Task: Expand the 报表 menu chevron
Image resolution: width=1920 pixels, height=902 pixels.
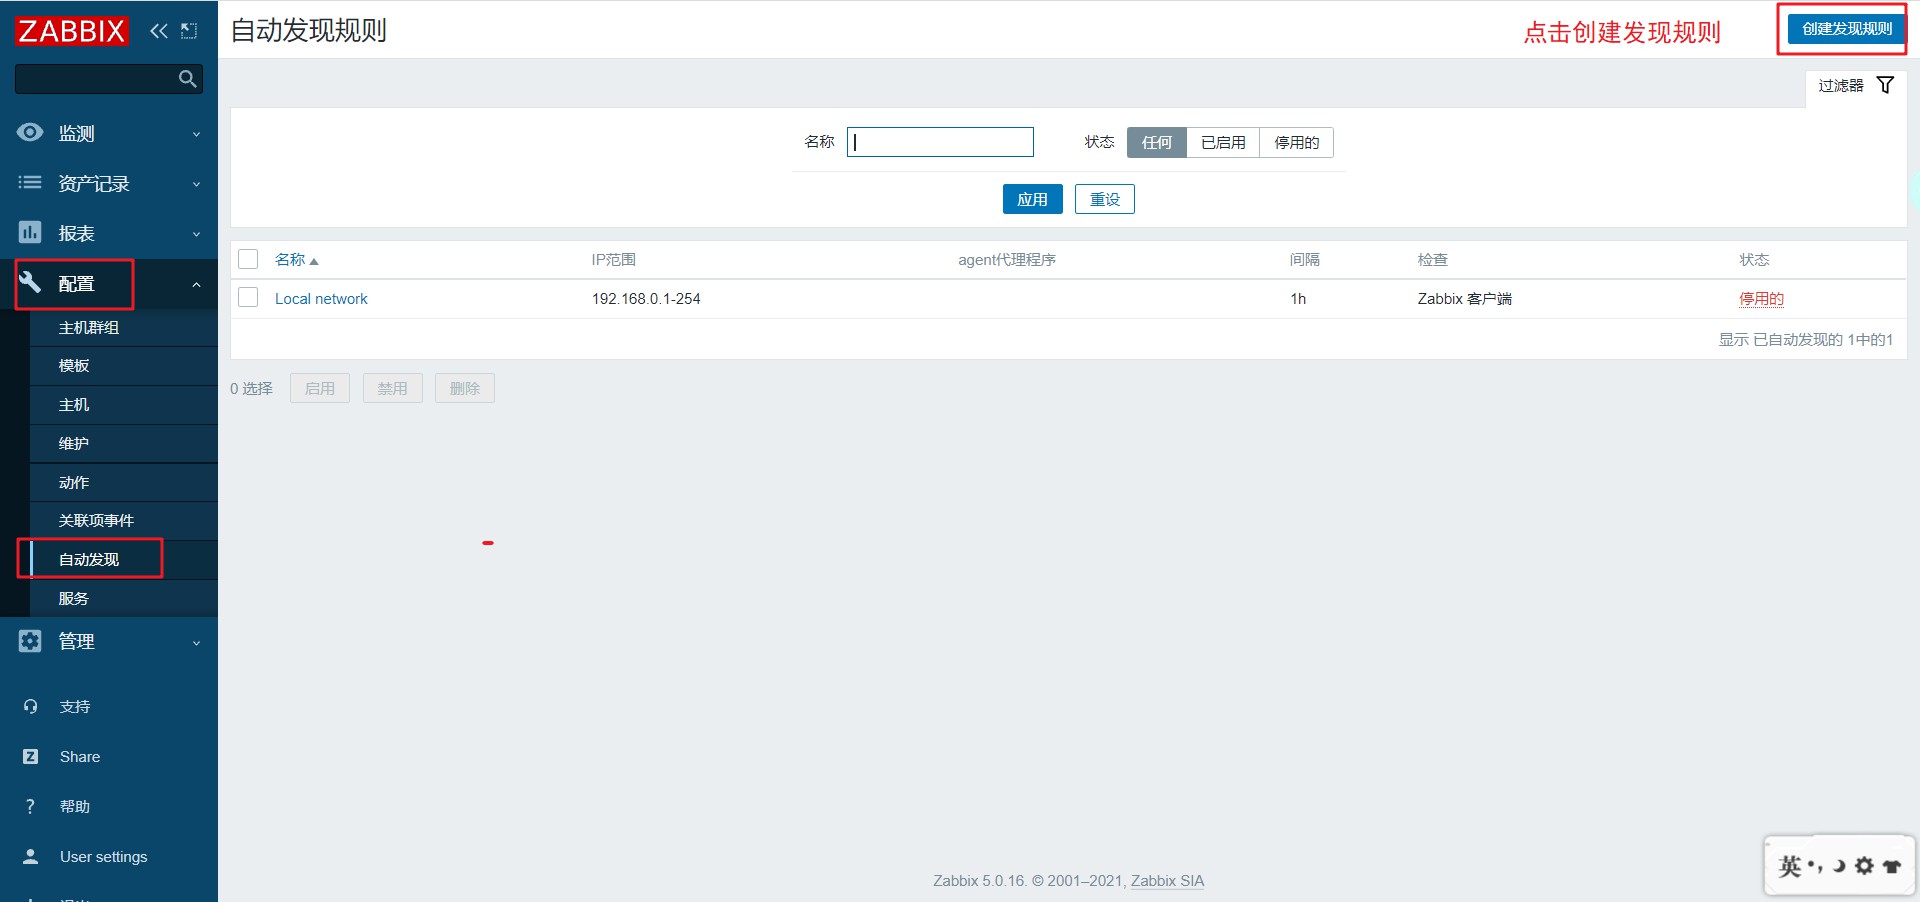Action: tap(196, 234)
